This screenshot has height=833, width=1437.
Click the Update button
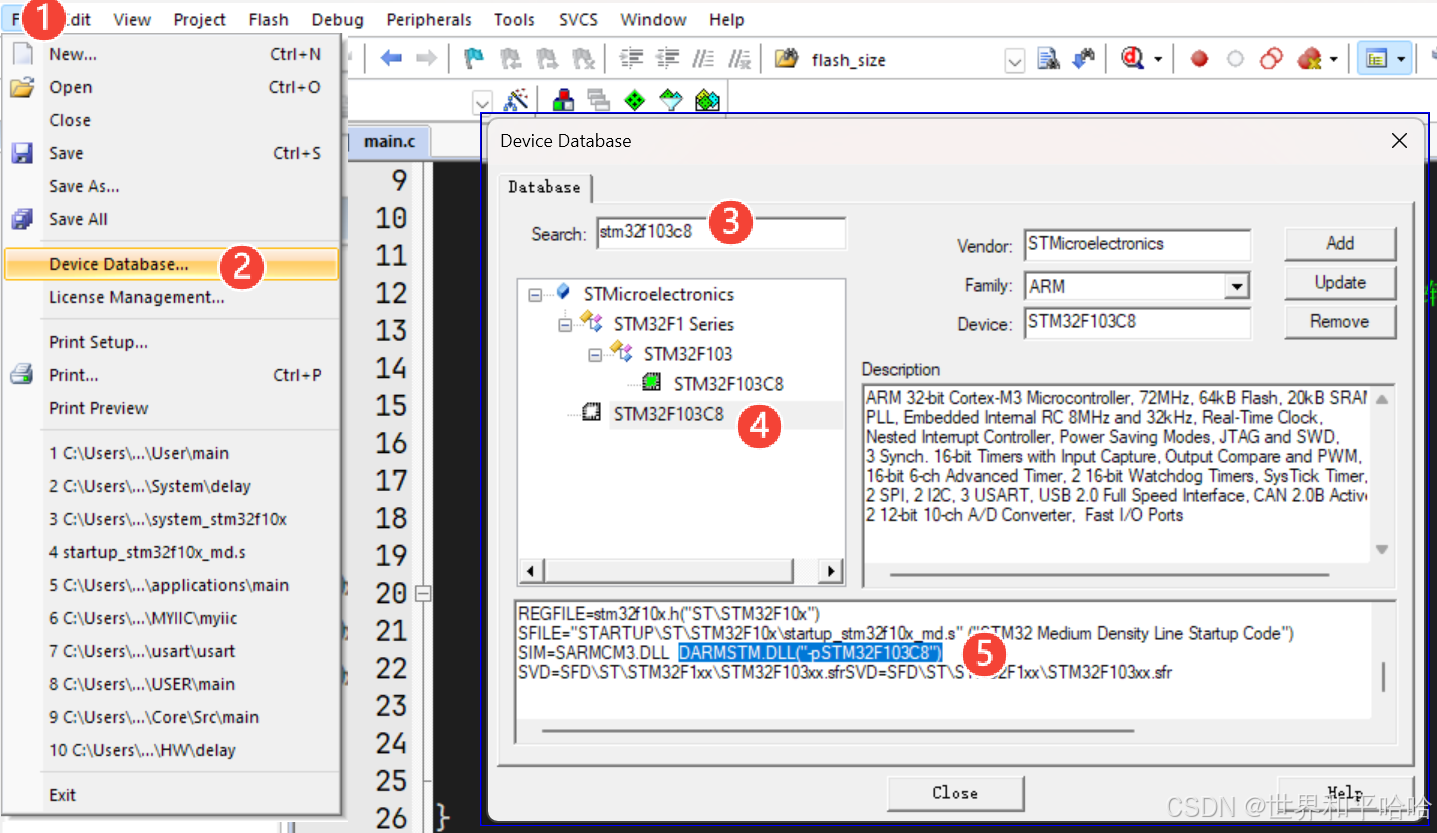coord(1340,282)
